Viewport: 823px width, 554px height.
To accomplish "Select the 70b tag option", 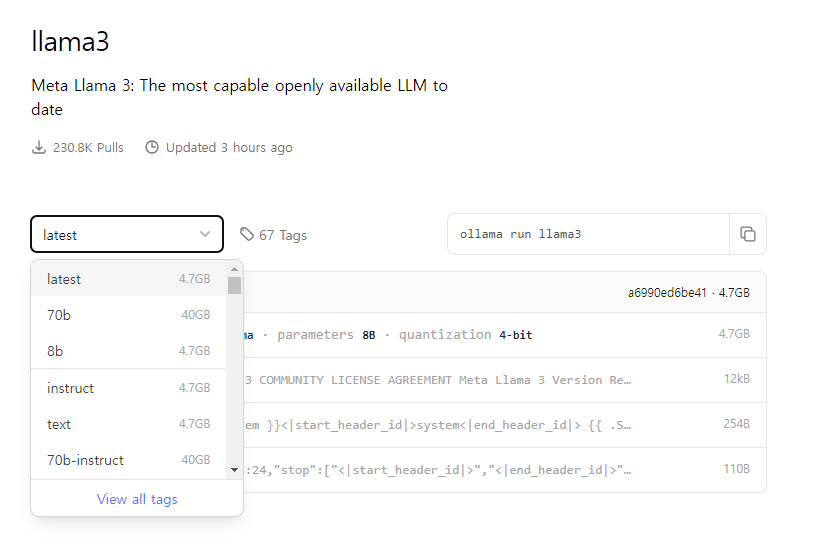I will pos(129,315).
